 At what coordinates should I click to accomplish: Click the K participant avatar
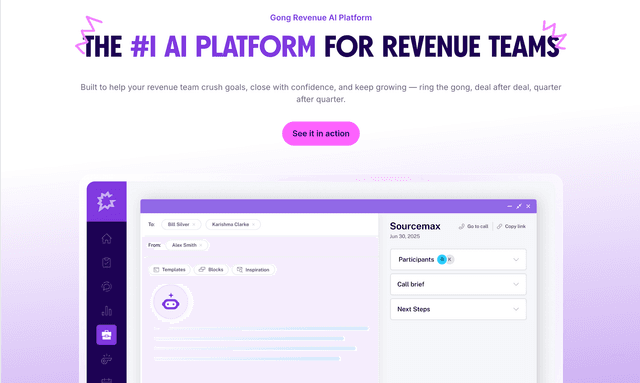click(450, 260)
